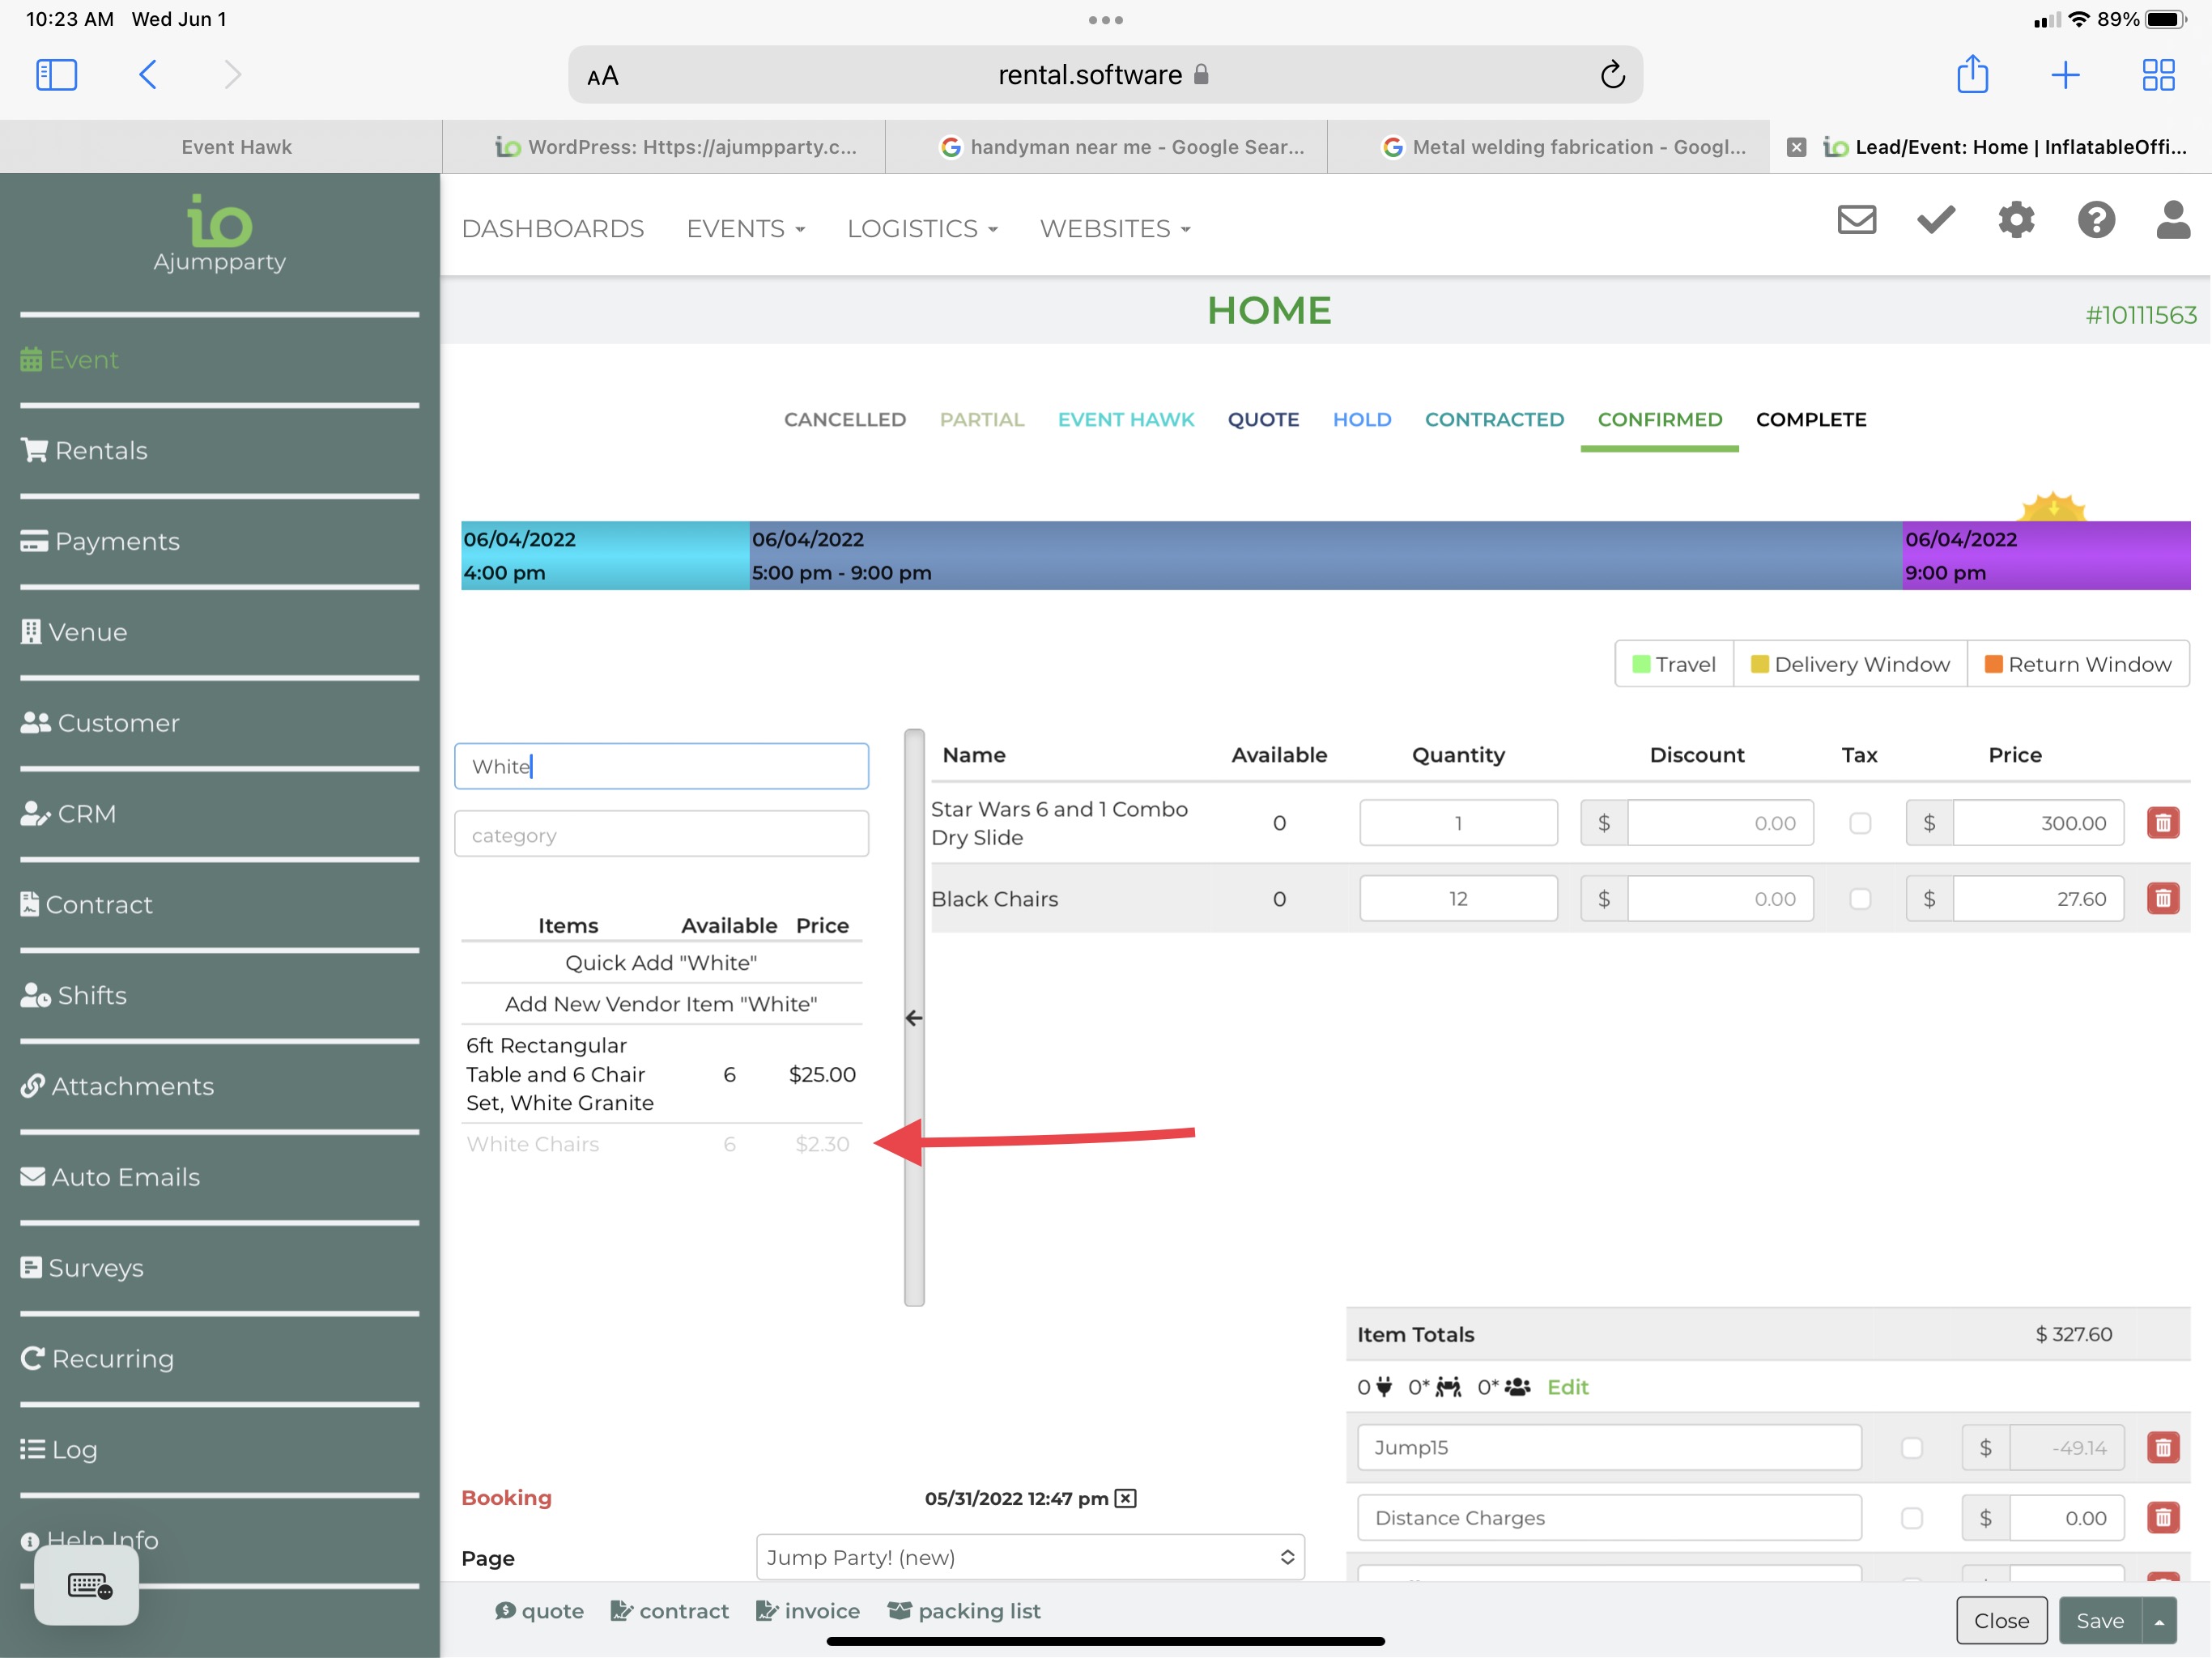Select the COMPLETE status tab
Viewport: 2212px width, 1658px height.
(1810, 420)
